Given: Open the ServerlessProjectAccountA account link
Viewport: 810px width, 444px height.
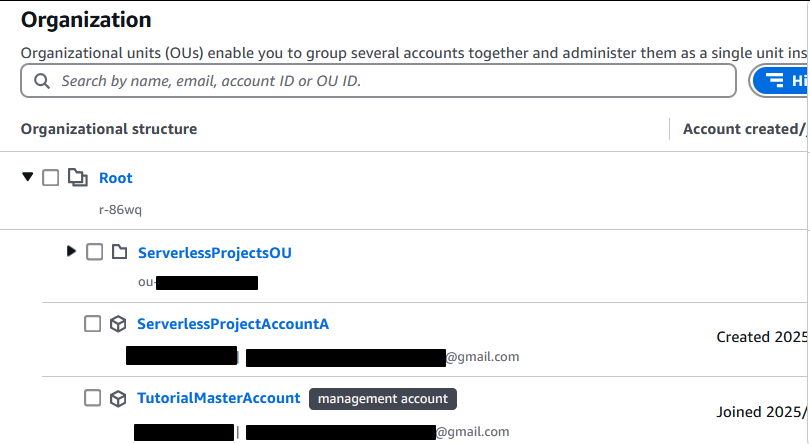Looking at the screenshot, I should (x=232, y=324).
